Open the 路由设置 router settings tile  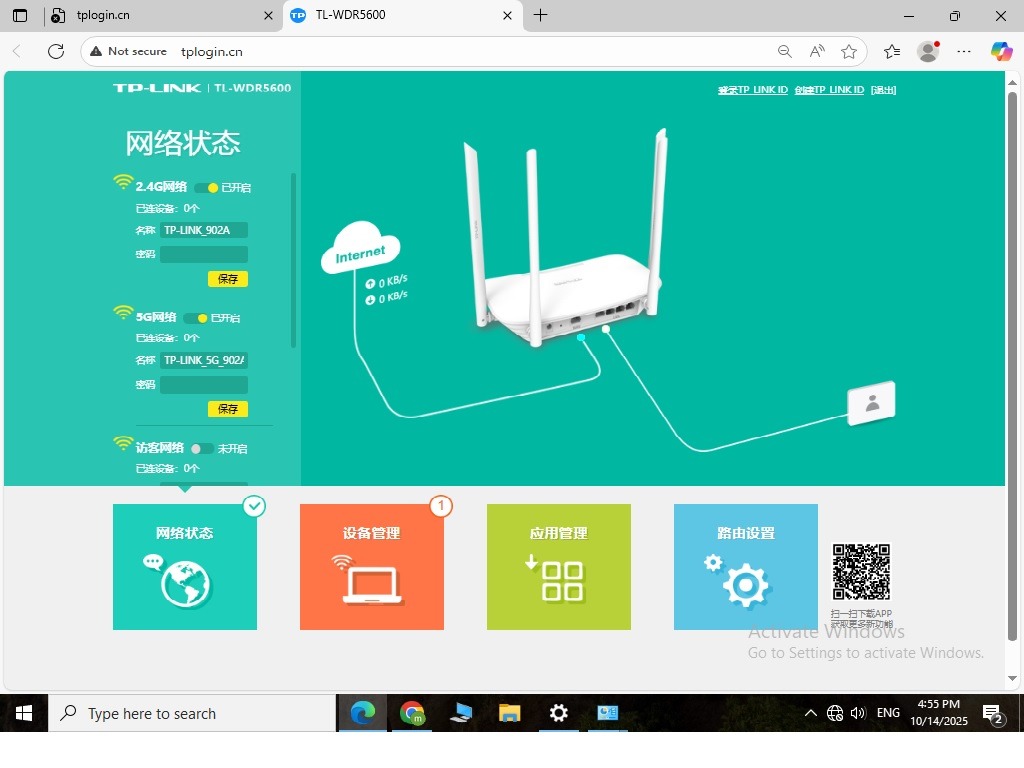click(746, 567)
